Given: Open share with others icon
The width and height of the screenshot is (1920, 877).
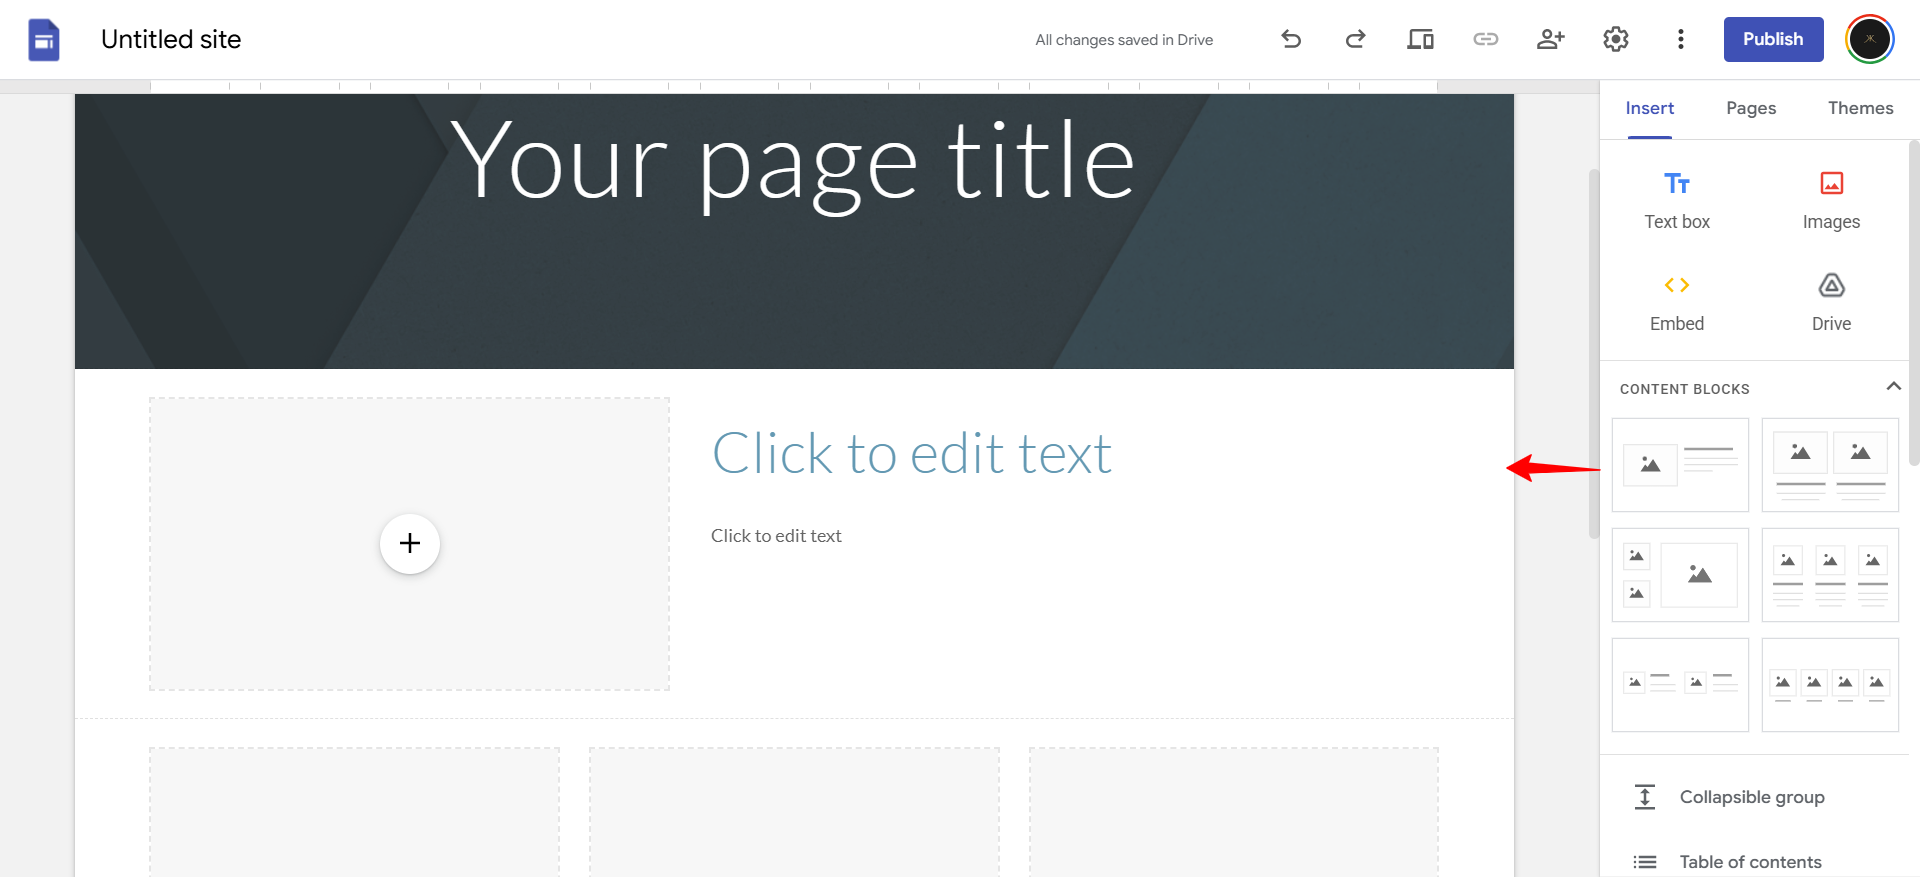Looking at the screenshot, I should click(1551, 39).
